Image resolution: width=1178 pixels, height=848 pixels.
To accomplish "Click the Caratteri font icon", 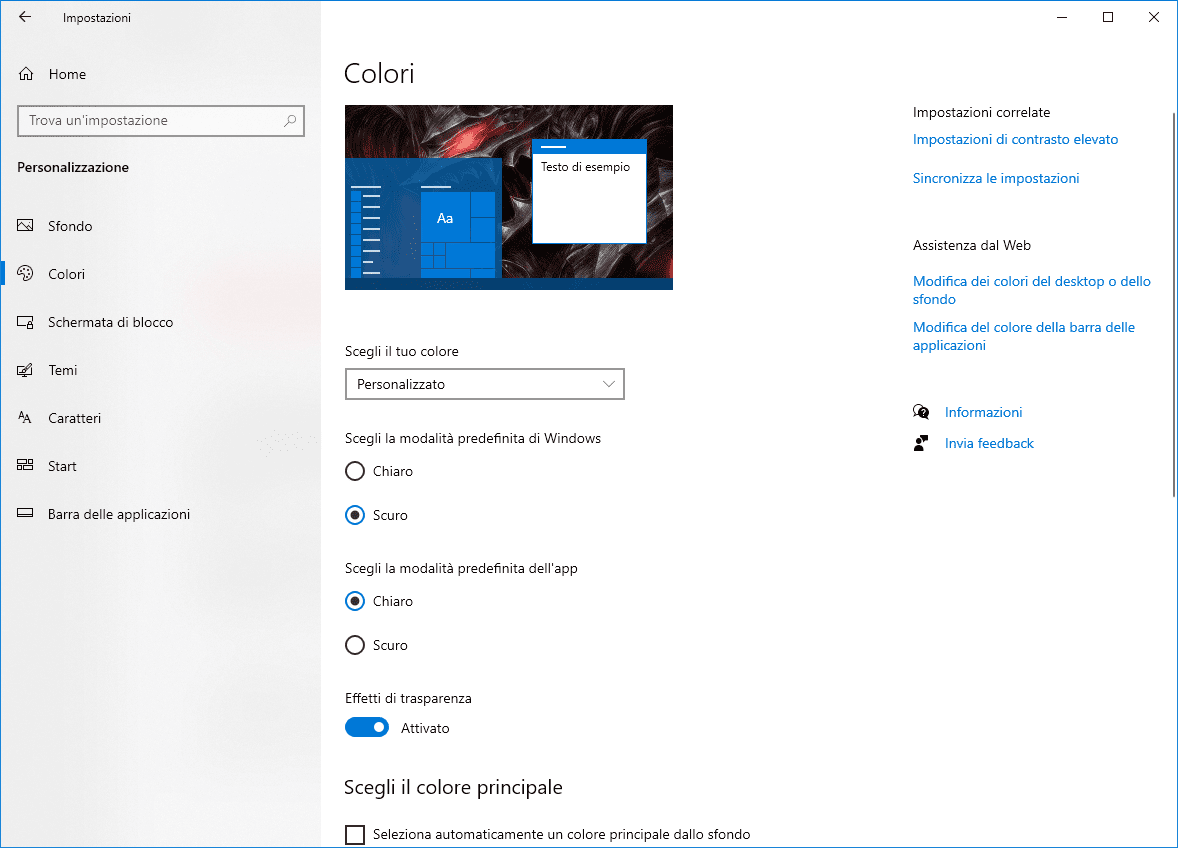I will 26,418.
